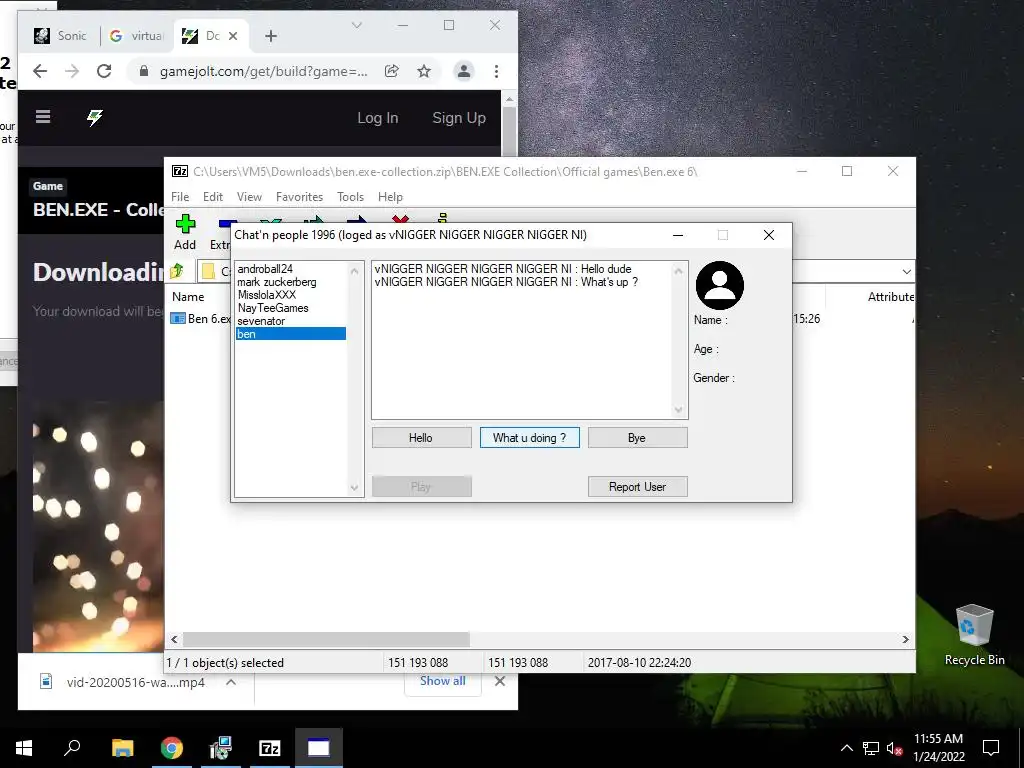The height and width of the screenshot is (768, 1024).
Task: Select sevenator in the user list
Action: click(291, 321)
